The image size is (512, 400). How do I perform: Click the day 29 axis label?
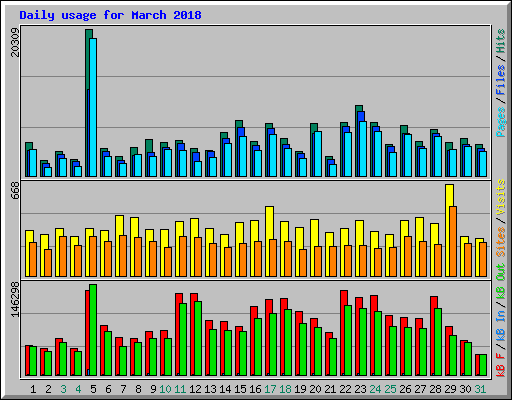click(450, 389)
